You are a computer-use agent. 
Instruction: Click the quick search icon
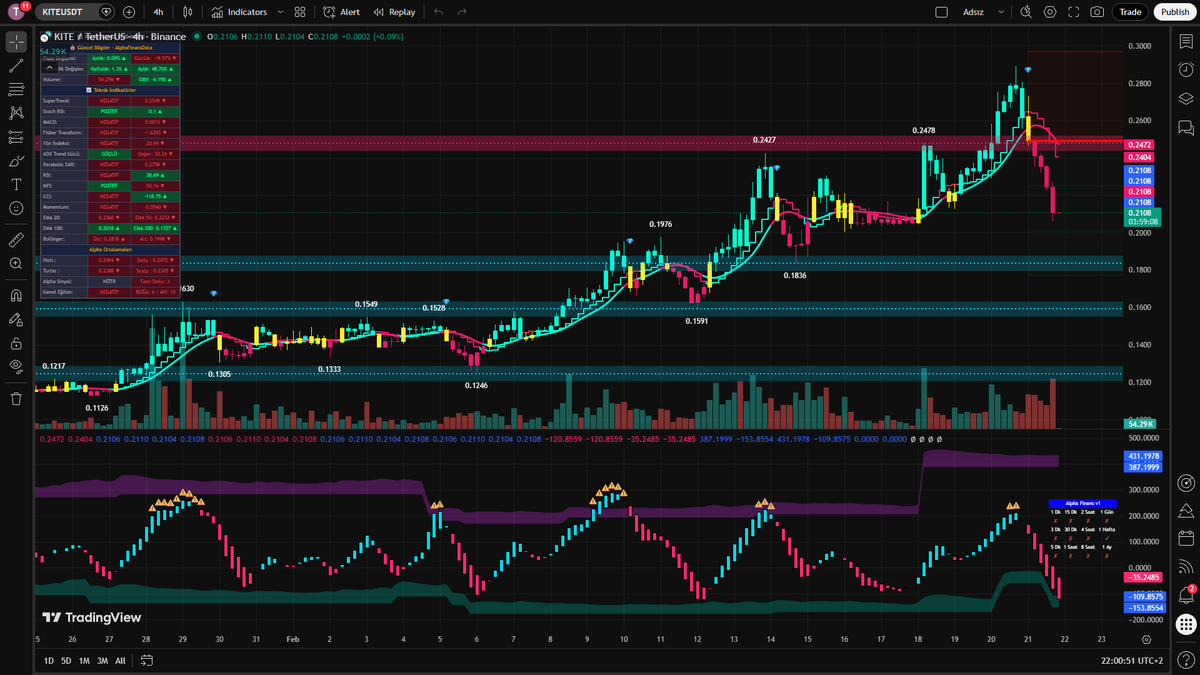point(1026,12)
